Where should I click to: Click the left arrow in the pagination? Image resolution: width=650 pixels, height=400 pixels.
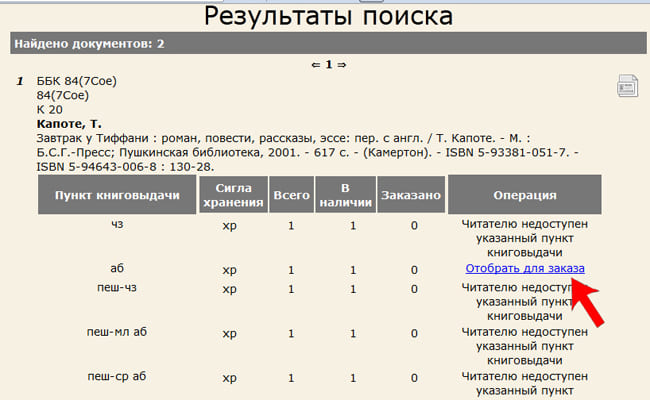pos(315,64)
